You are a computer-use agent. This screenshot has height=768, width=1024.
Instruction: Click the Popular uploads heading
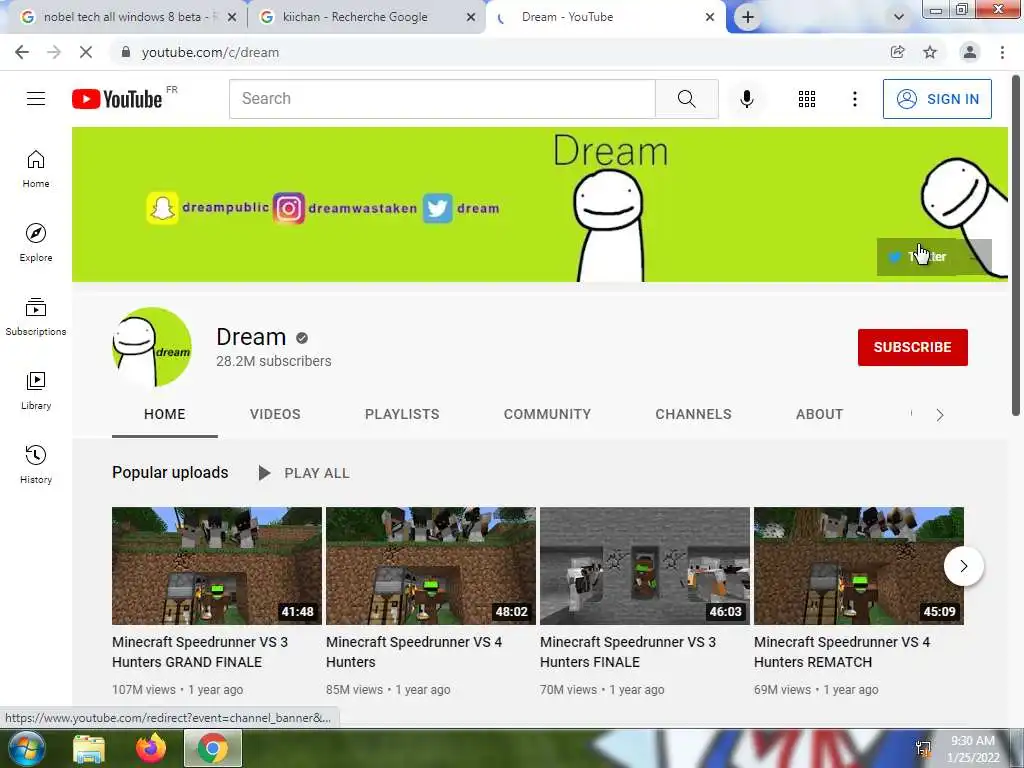point(170,472)
